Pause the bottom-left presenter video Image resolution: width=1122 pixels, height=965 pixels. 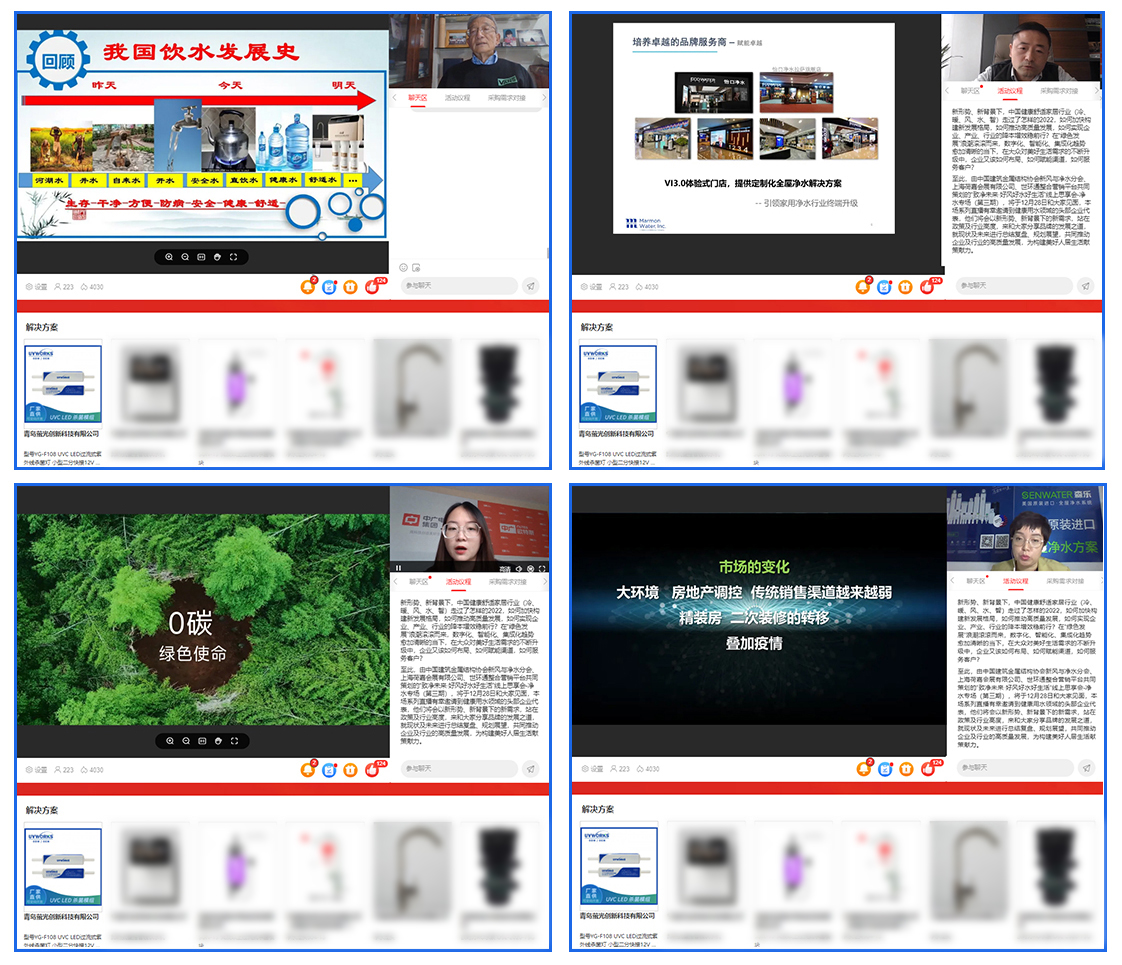pos(399,568)
